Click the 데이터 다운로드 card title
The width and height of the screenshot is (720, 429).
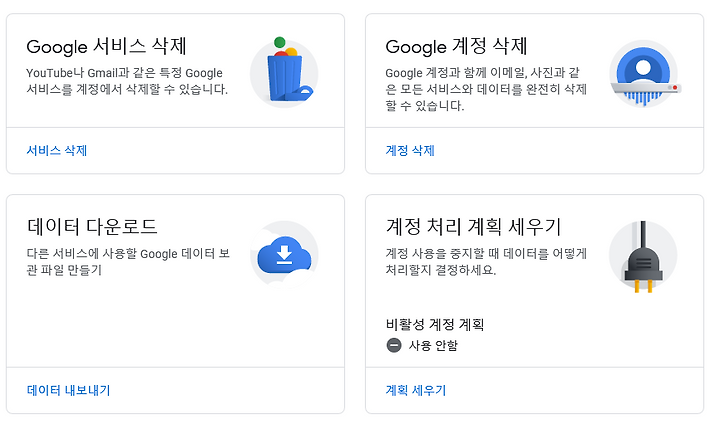(x=92, y=227)
